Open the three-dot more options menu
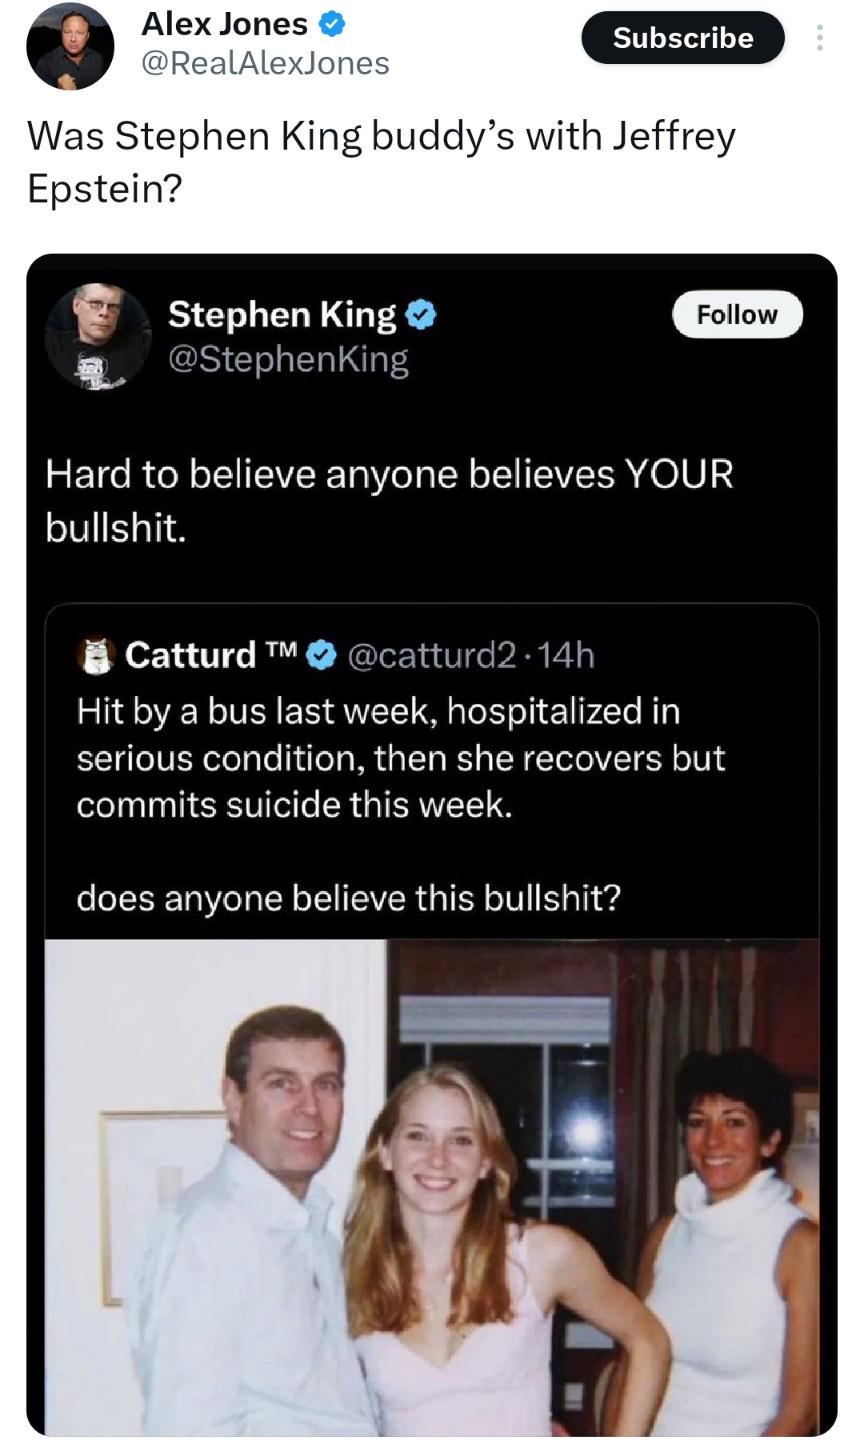864x1445 pixels. point(820,38)
